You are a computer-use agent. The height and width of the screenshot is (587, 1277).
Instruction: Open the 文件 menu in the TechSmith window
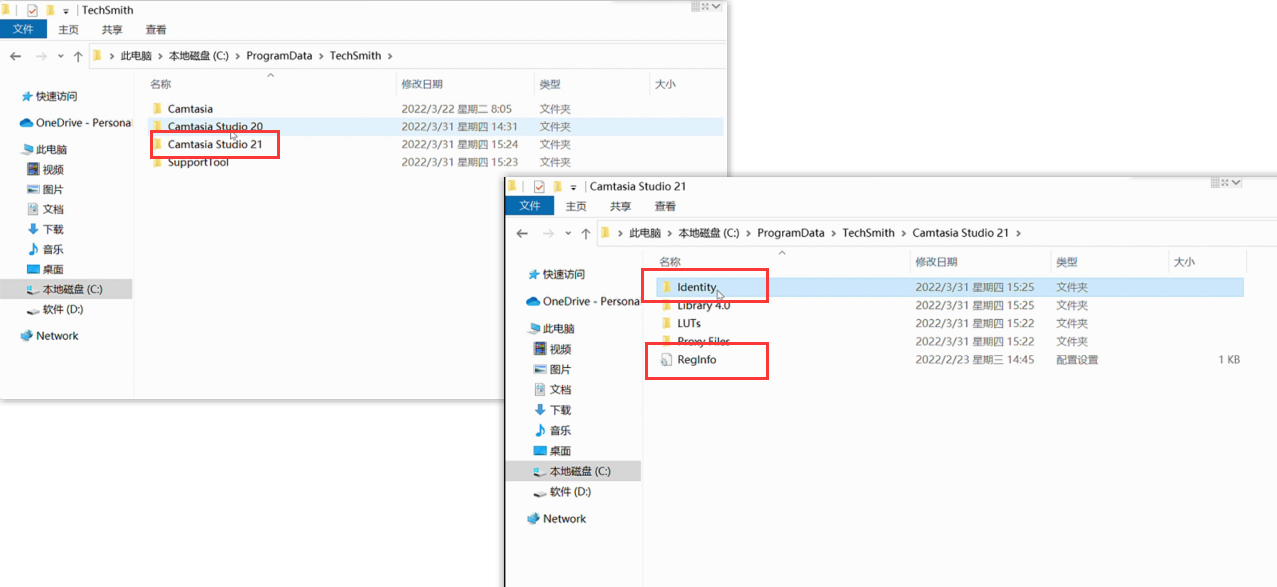23,30
